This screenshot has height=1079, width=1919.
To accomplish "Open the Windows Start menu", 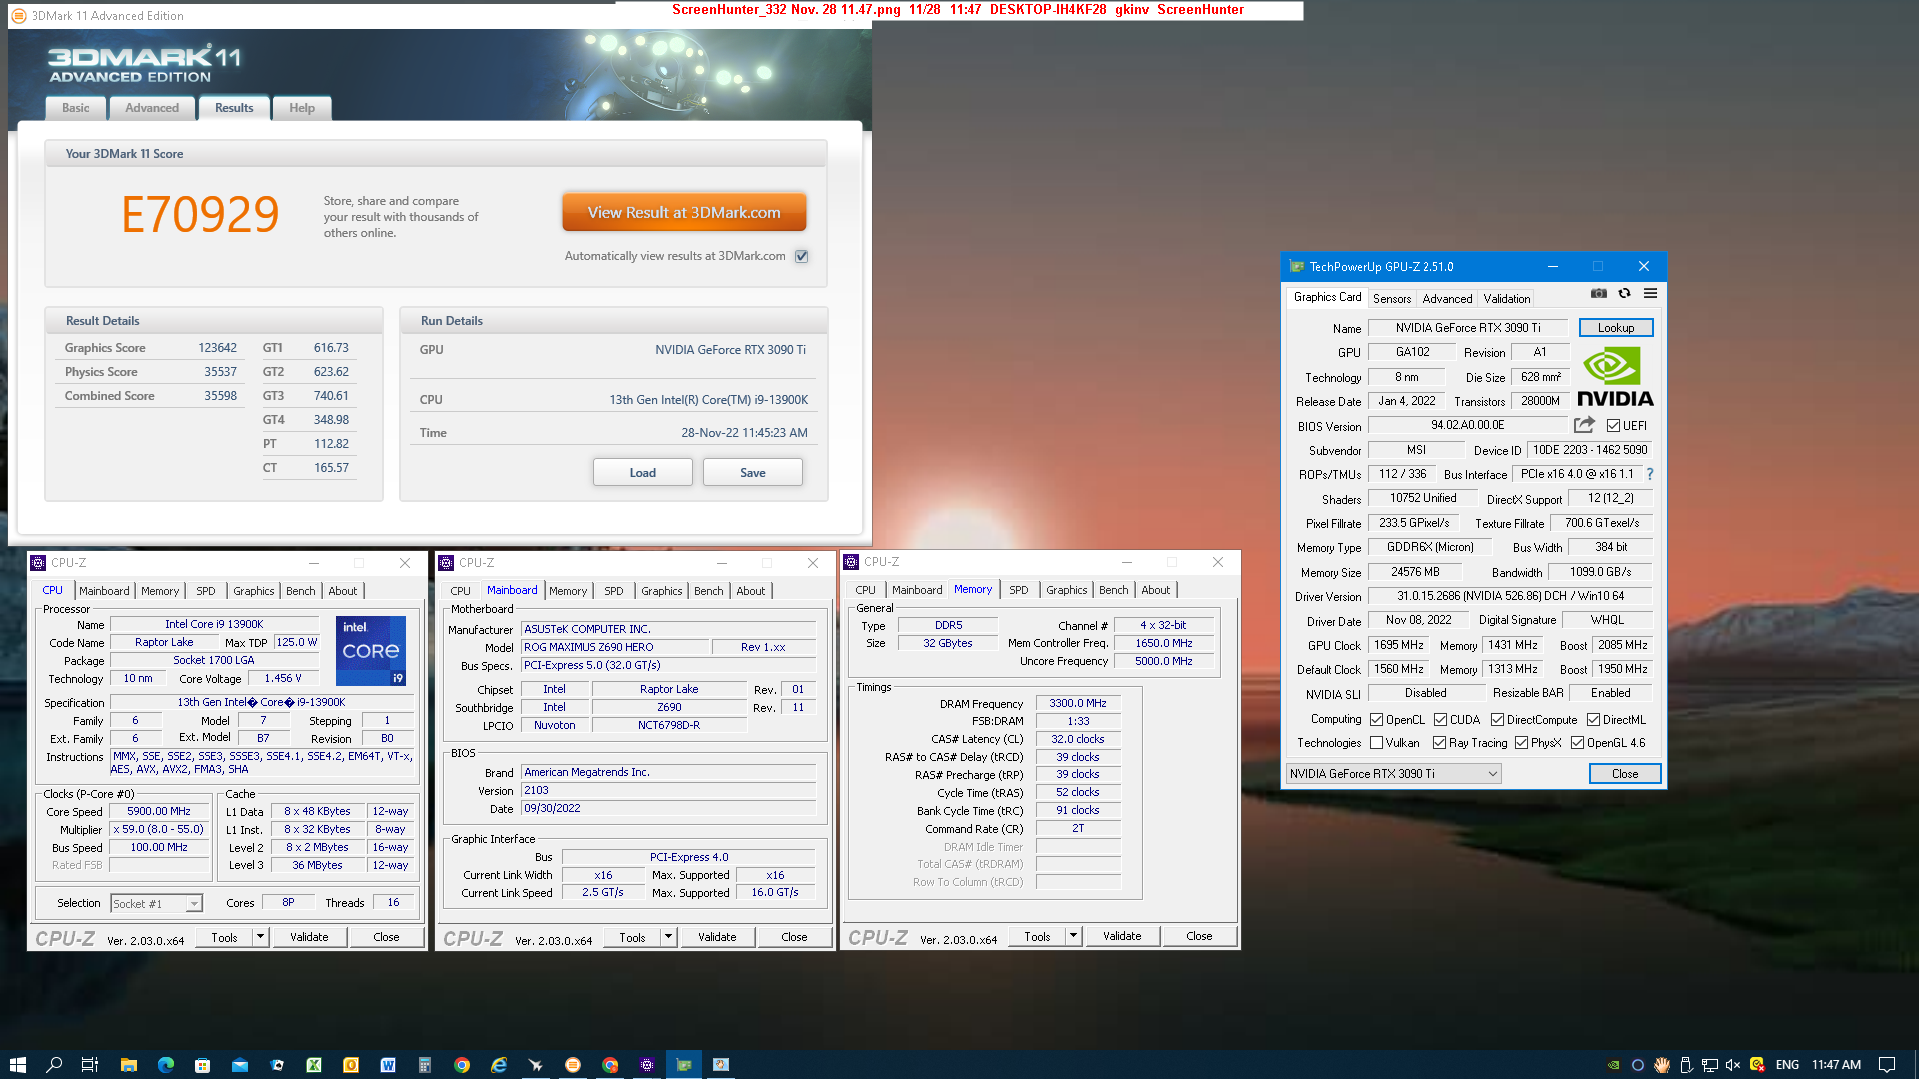I will [x=17, y=1064].
